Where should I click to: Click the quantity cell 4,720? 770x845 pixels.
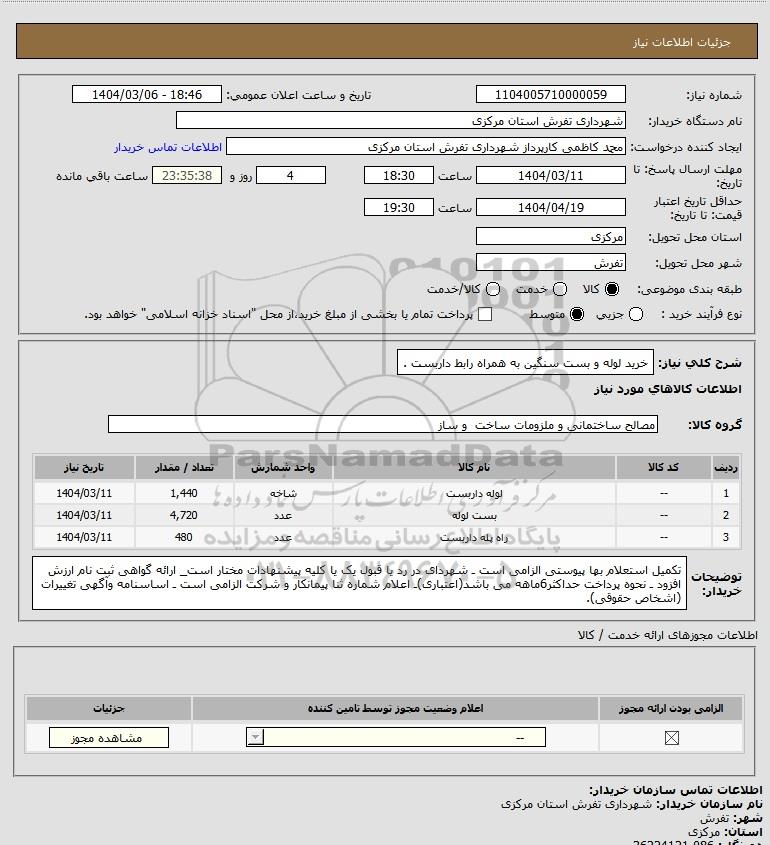[184, 515]
